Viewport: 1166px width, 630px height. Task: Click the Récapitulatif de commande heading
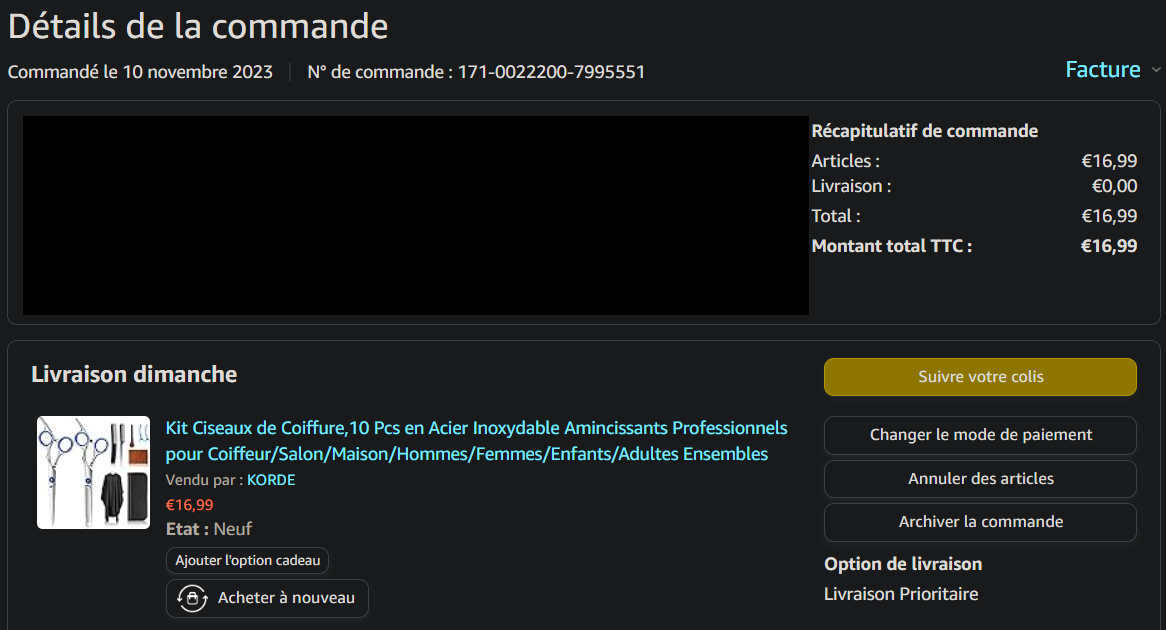click(x=924, y=131)
